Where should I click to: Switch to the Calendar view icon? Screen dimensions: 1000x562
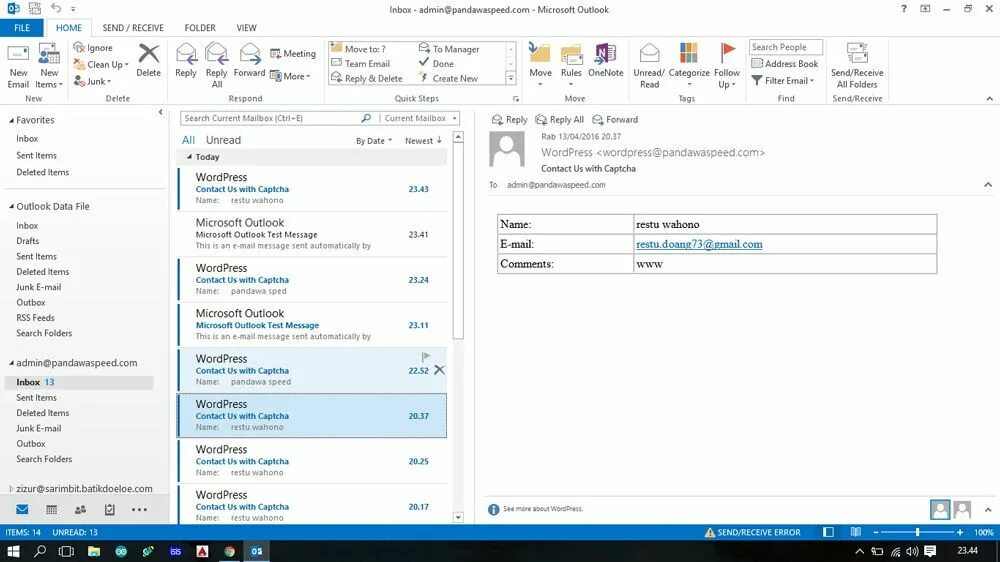click(52, 509)
